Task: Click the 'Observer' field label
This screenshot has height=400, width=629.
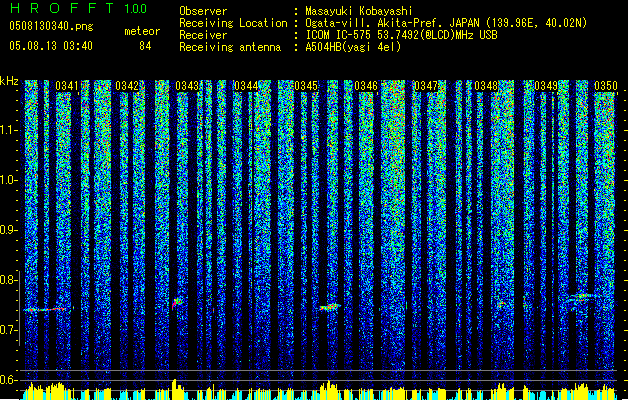Action: pos(203,11)
